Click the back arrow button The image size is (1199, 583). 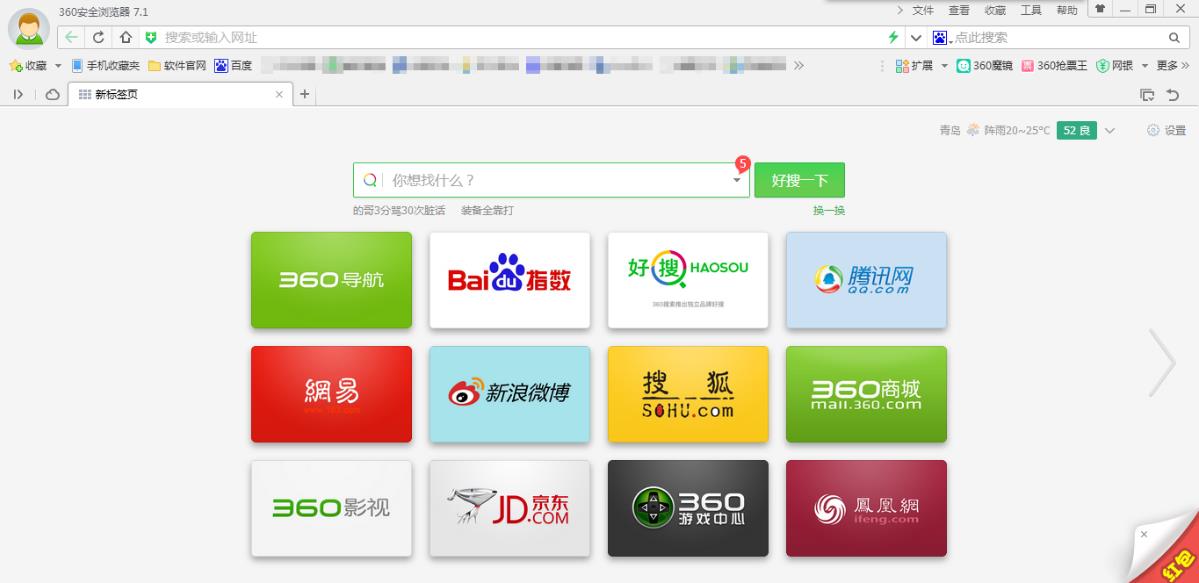pyautogui.click(x=71, y=37)
